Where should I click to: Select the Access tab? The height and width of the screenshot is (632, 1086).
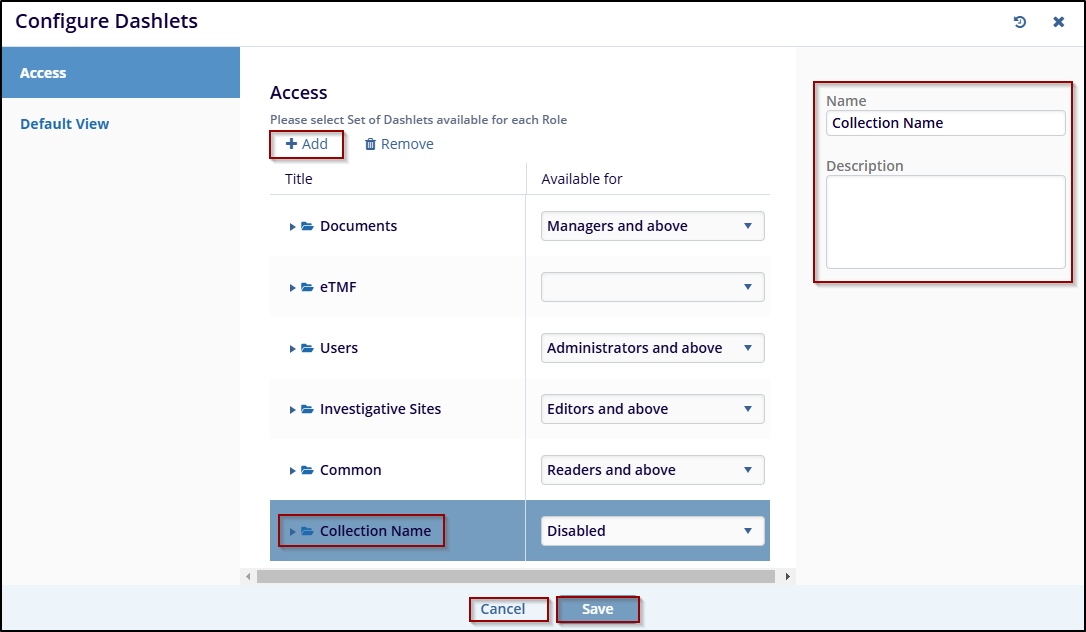coord(43,73)
